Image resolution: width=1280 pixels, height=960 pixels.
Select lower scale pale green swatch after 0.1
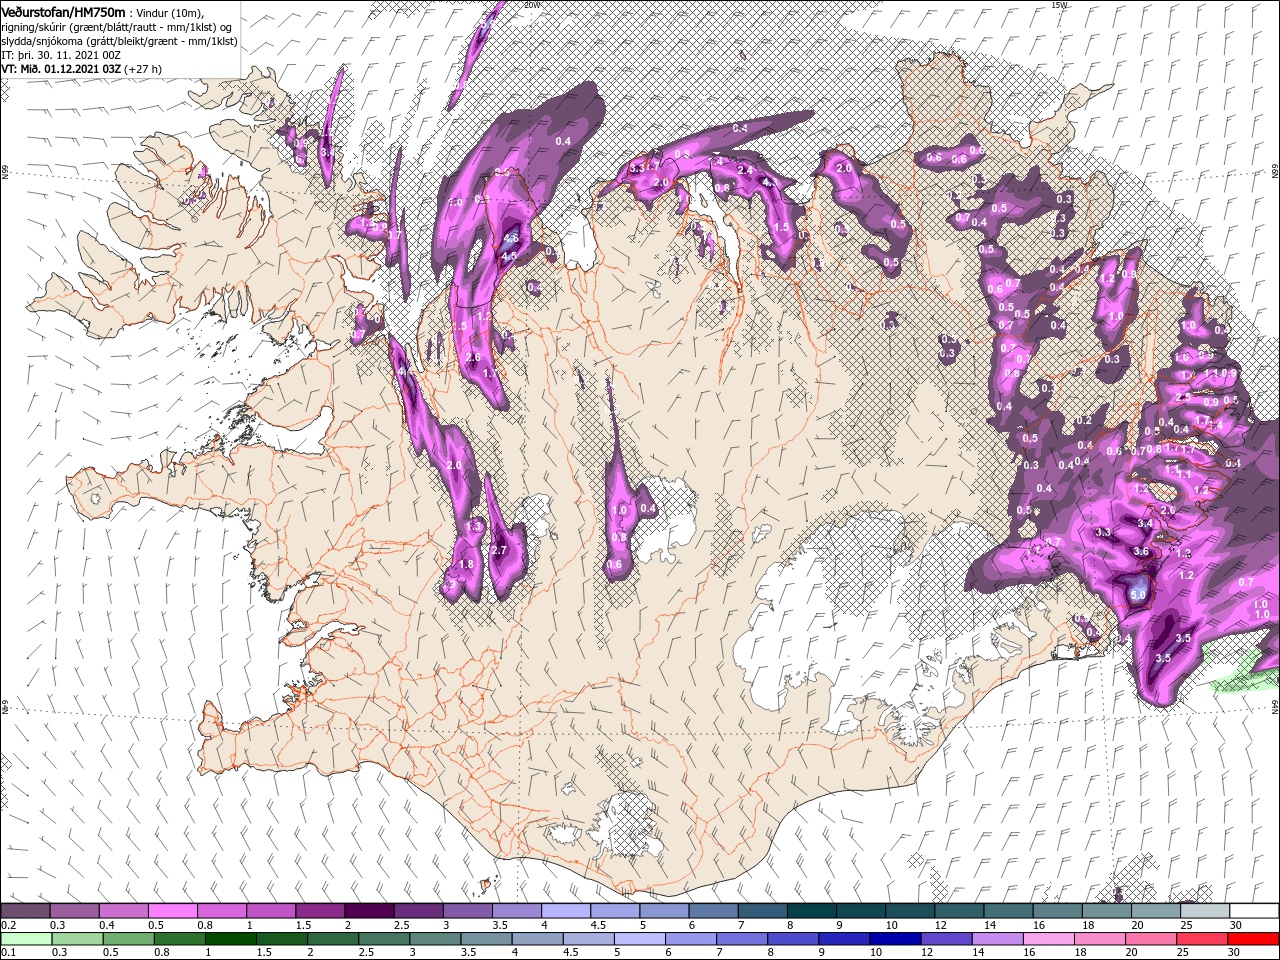(x=25, y=939)
